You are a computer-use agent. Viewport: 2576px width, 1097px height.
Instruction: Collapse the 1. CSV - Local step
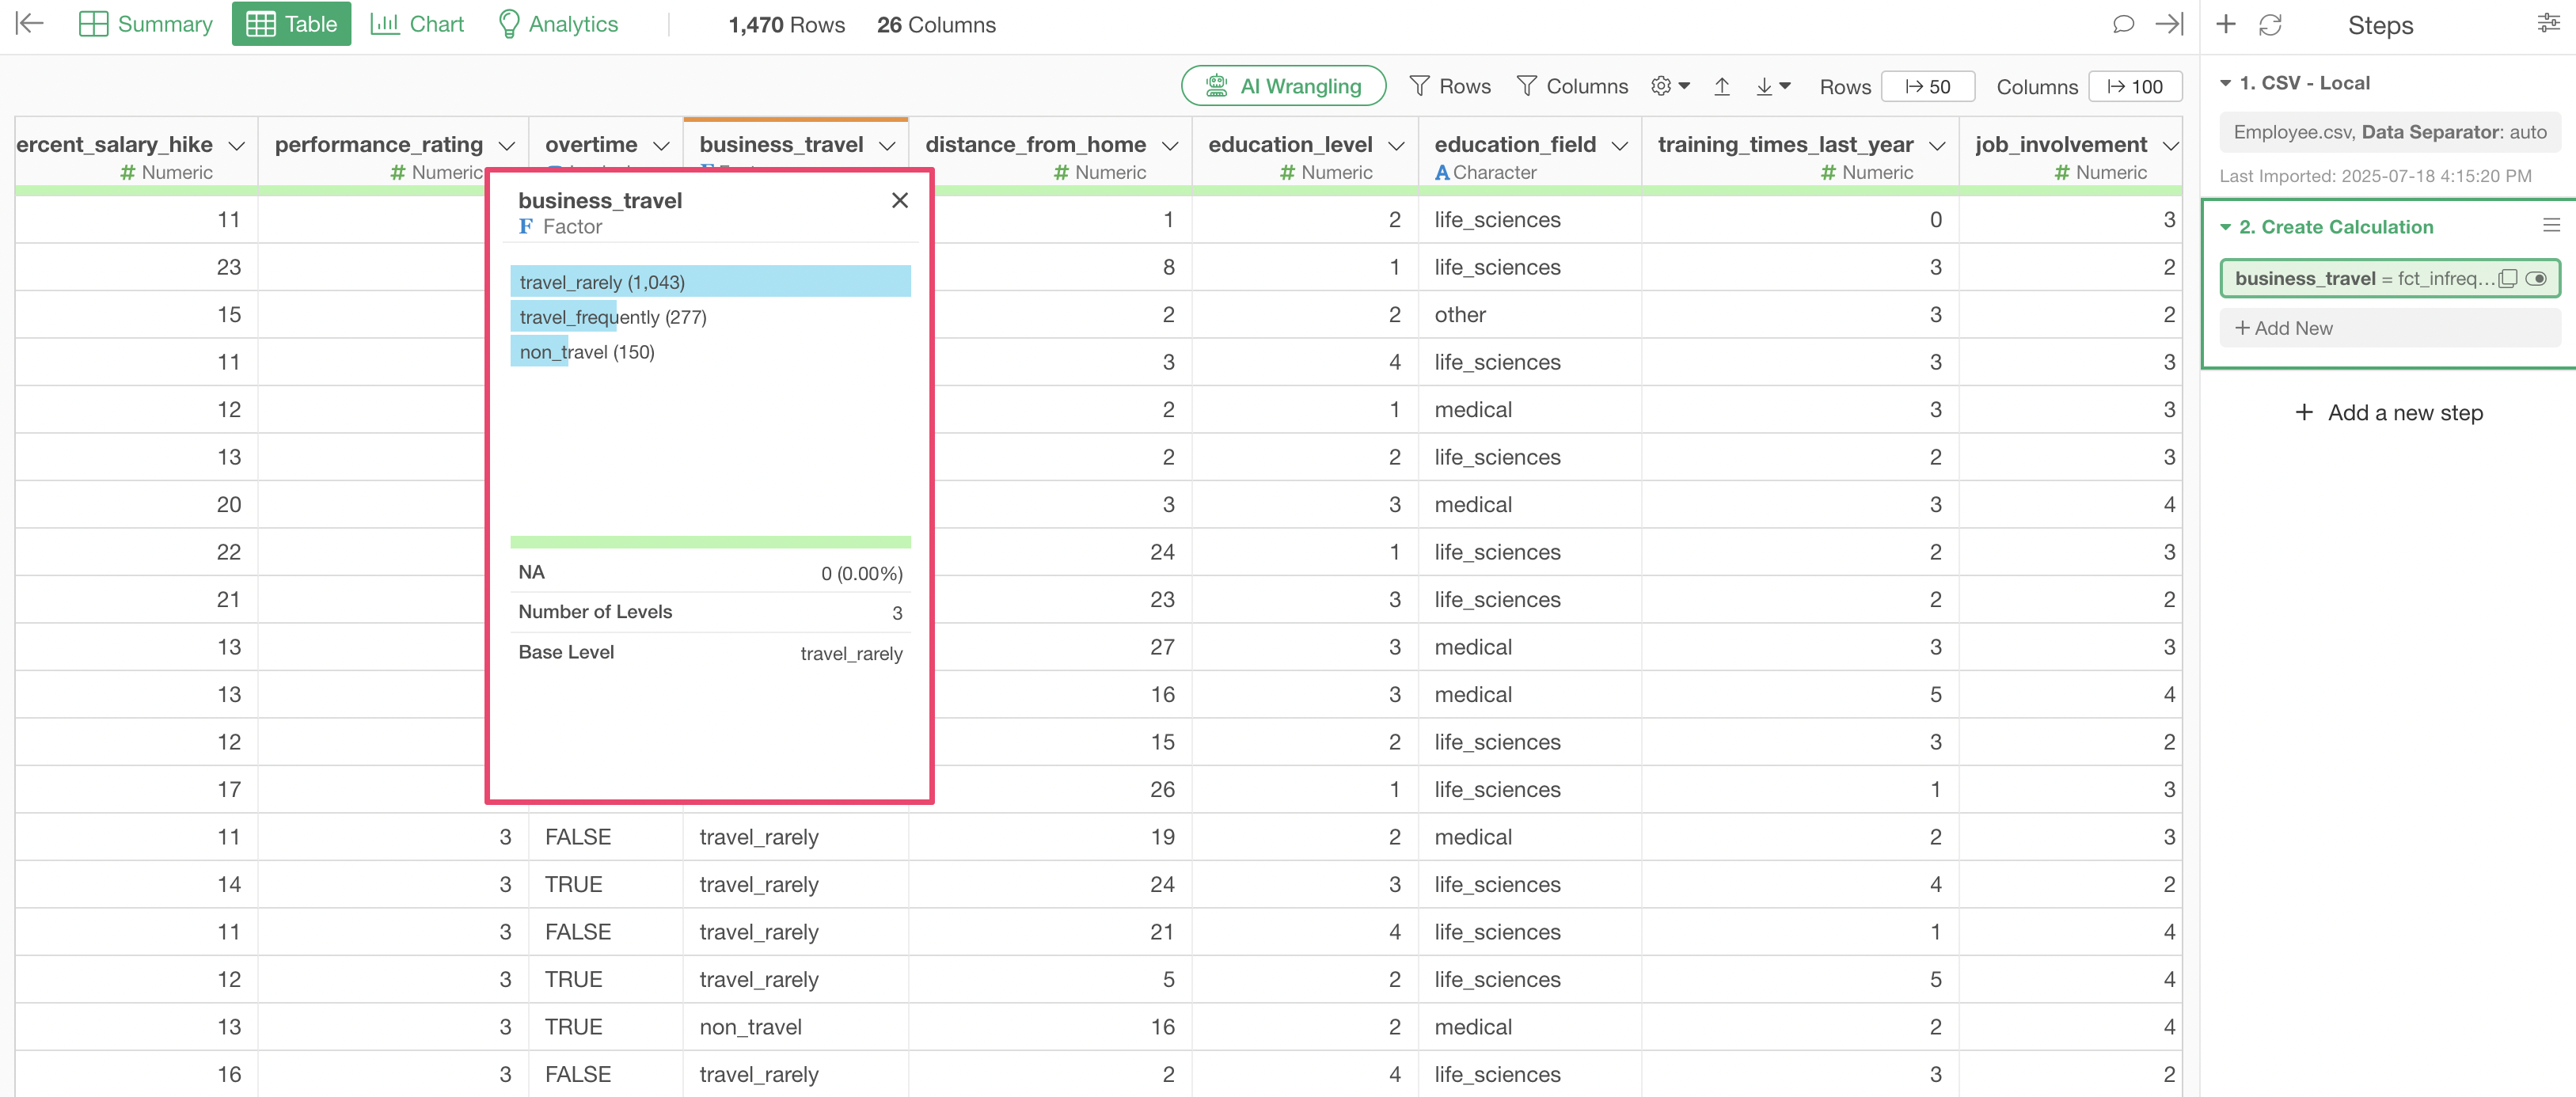click(2226, 83)
